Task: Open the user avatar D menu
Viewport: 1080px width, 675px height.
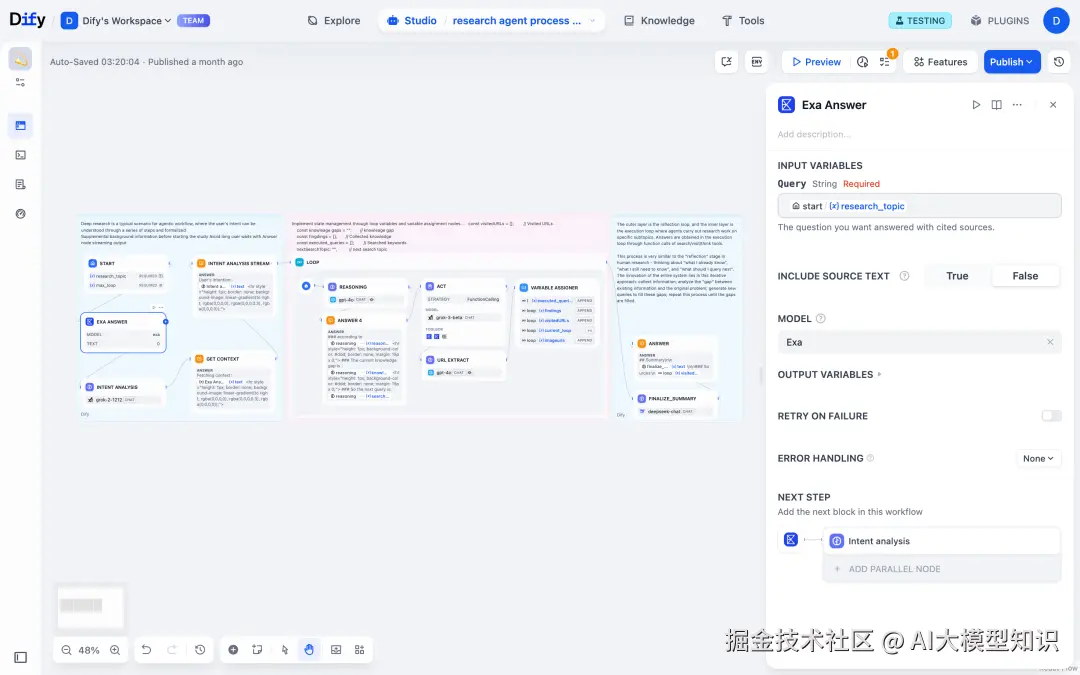Action: point(1056,21)
